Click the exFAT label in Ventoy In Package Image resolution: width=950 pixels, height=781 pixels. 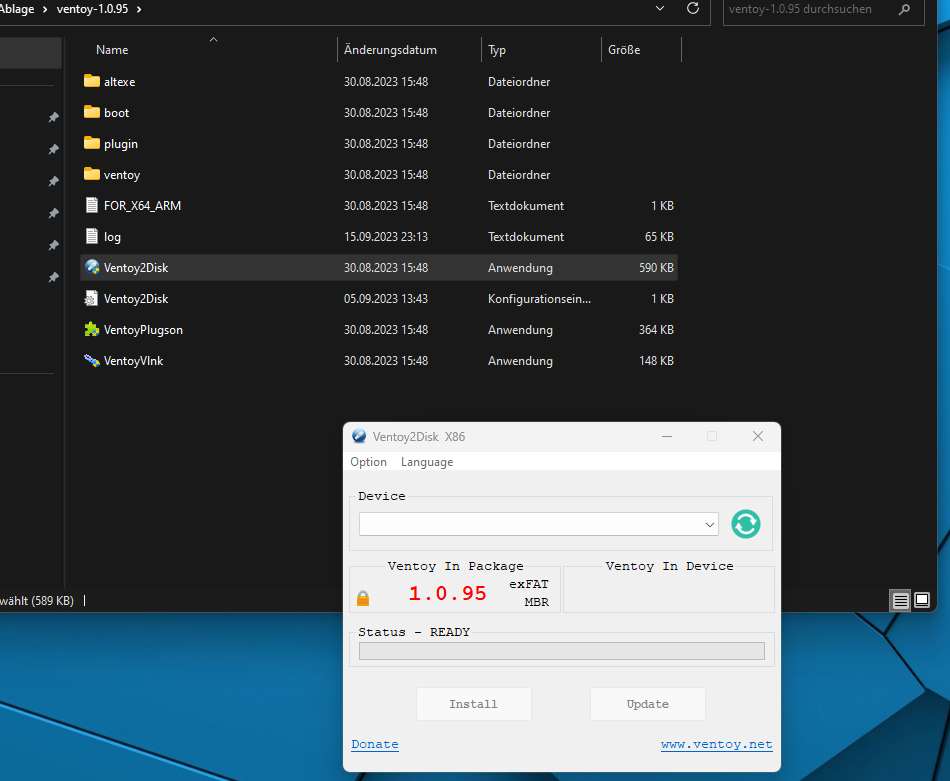point(528,584)
